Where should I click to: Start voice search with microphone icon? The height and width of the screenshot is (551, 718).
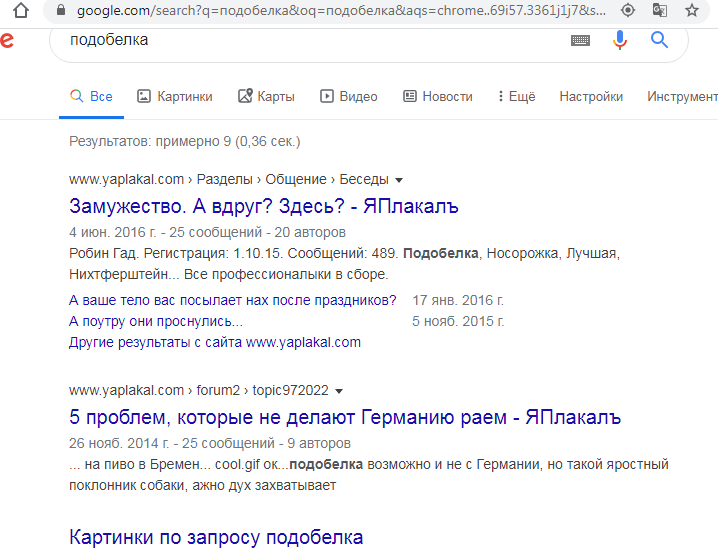[x=620, y=40]
